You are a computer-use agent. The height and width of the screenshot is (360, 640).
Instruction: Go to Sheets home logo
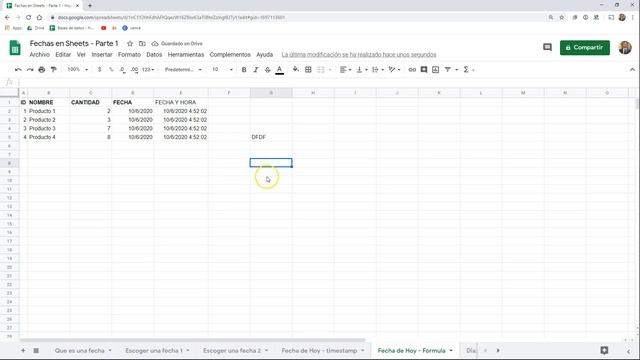(x=15, y=48)
